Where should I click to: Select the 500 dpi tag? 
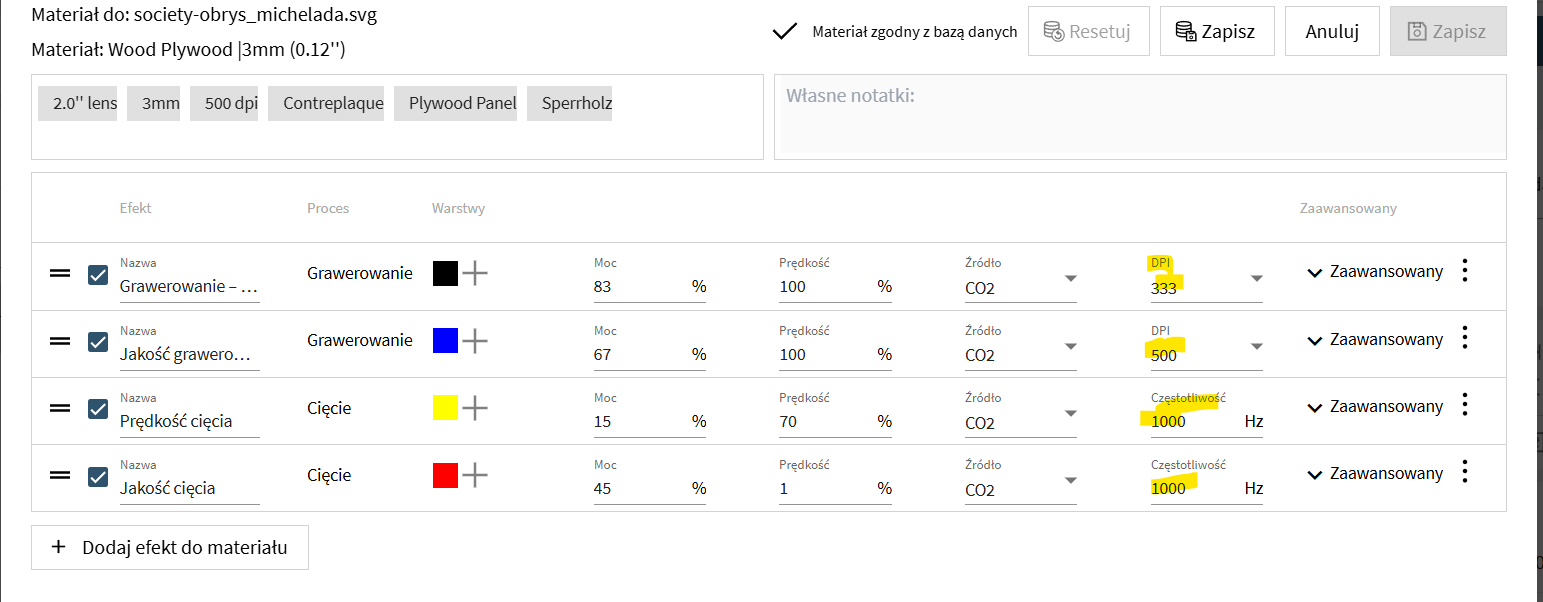click(x=231, y=103)
